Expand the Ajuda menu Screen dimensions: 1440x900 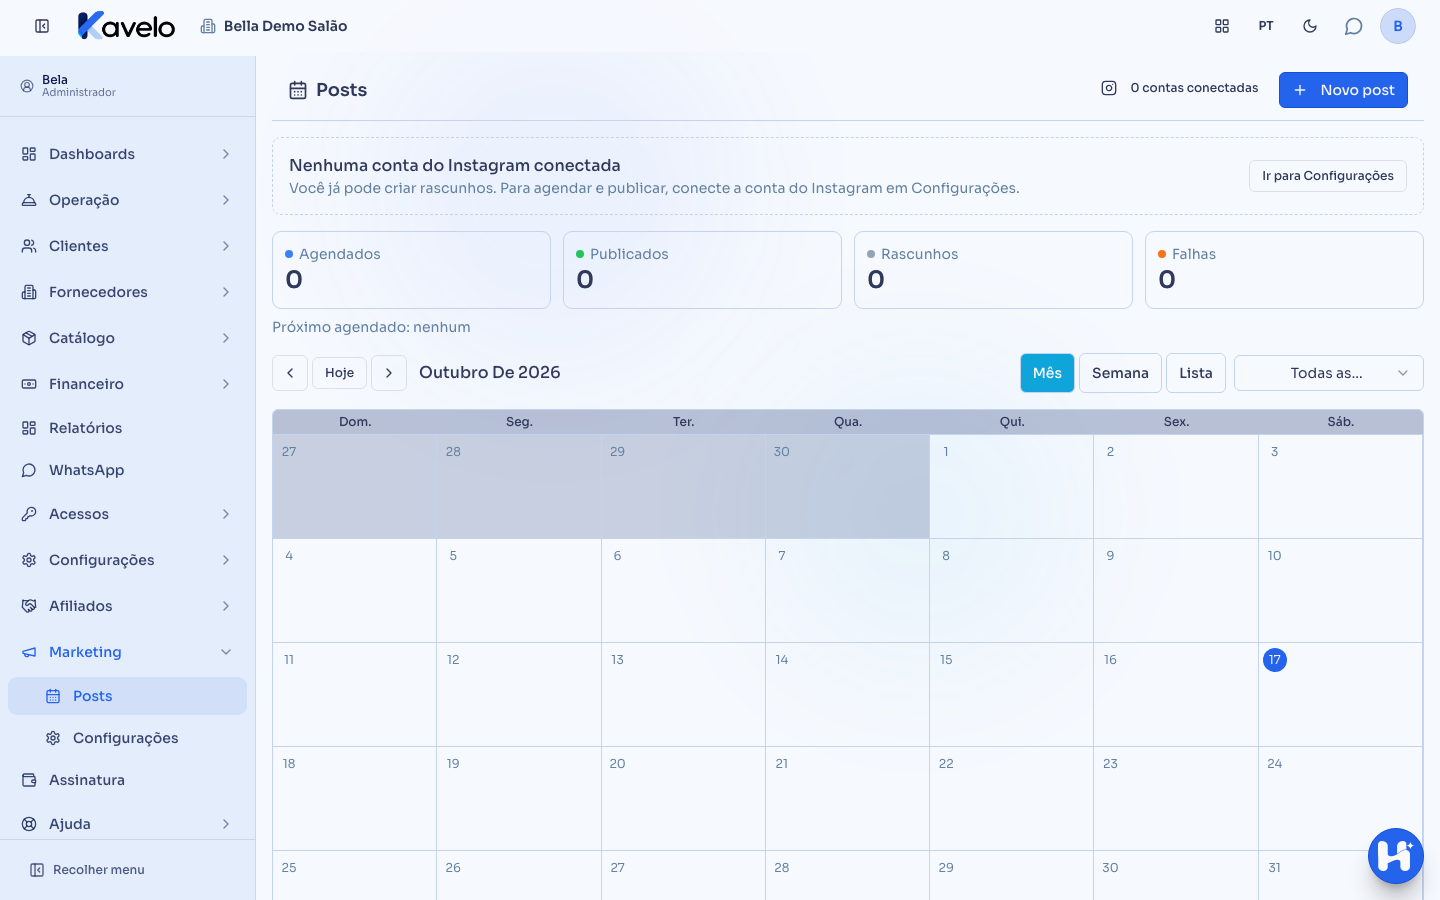[127, 824]
